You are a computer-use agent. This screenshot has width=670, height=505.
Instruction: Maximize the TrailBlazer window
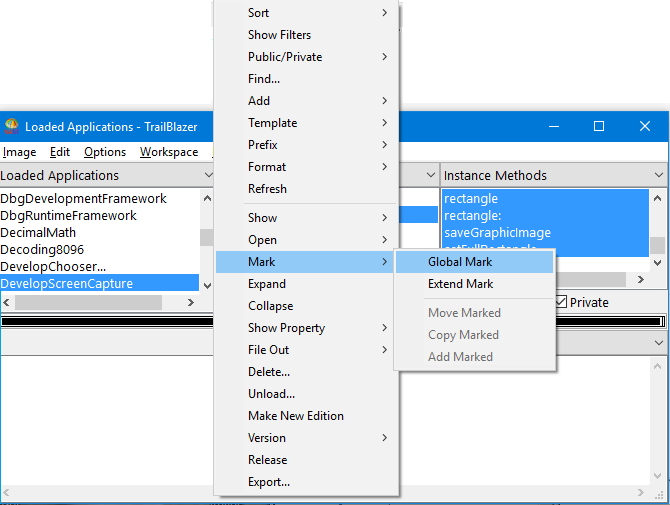(x=599, y=126)
